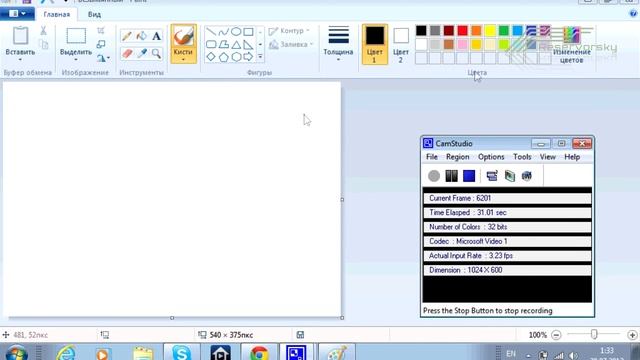Click the CamStudio Pause button
640x360 pixels.
coord(451,176)
